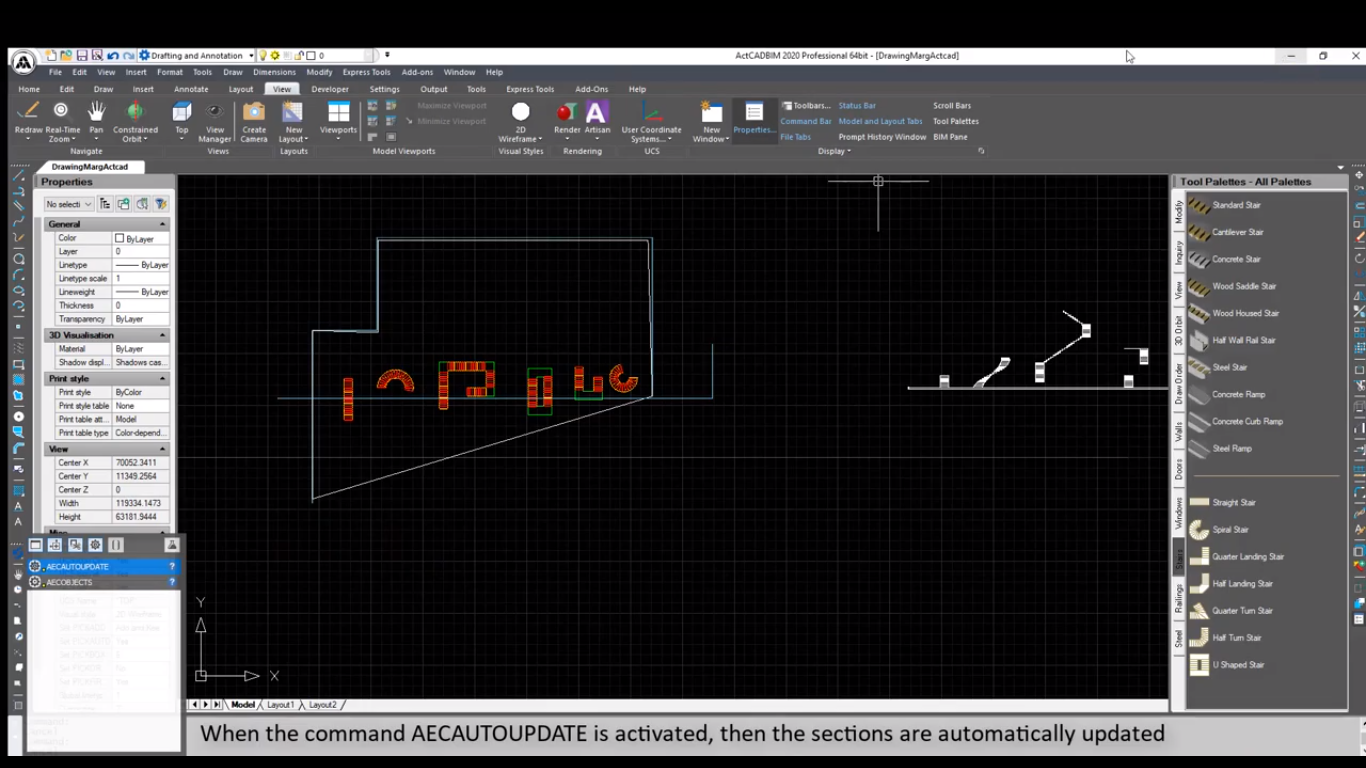Click the Linetype scale value field
The image size is (1366, 768).
point(140,279)
